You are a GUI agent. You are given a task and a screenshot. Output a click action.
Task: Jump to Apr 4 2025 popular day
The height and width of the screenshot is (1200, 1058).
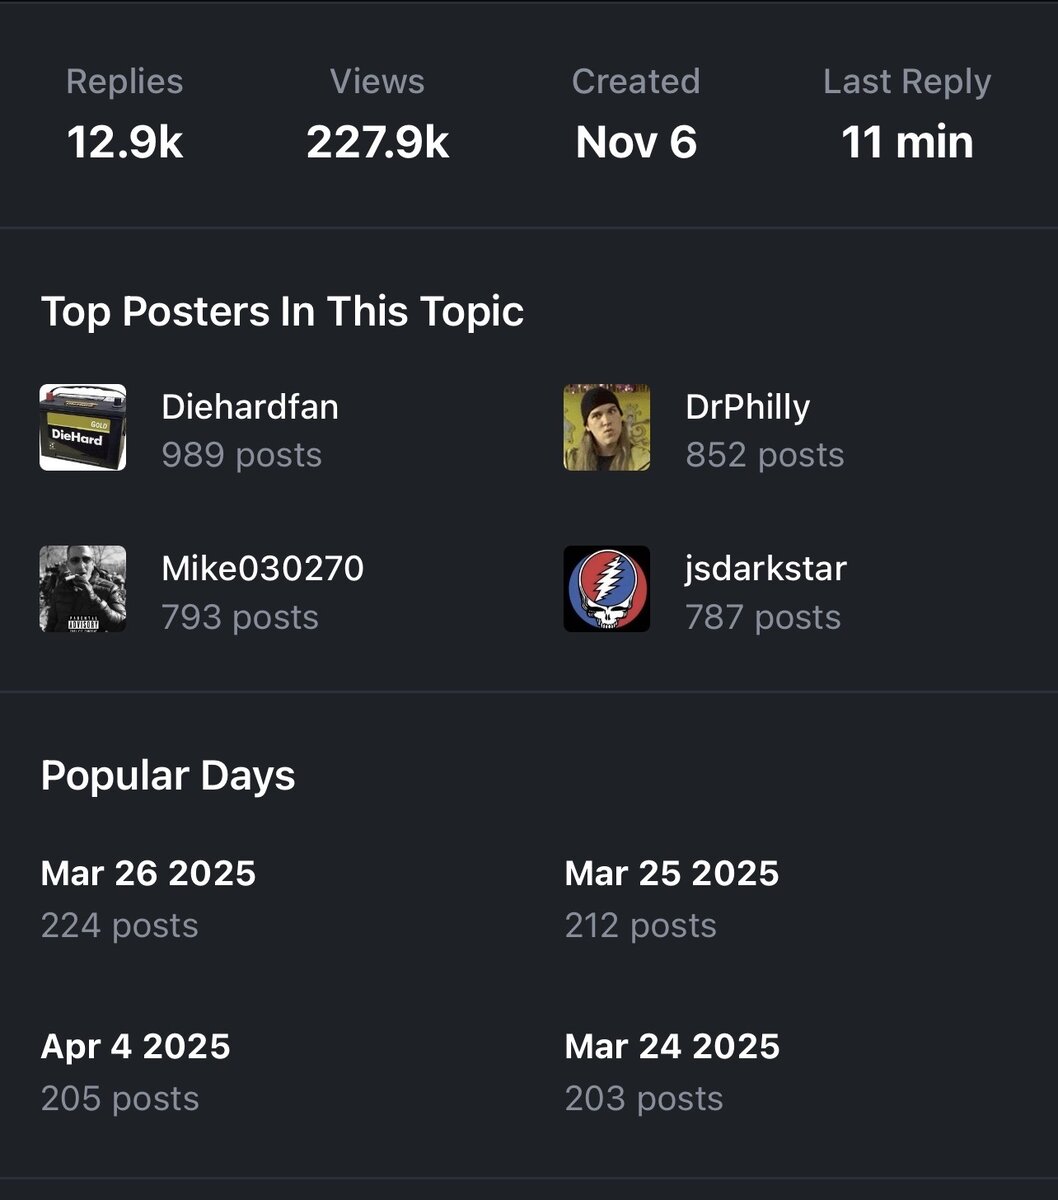(x=136, y=1046)
